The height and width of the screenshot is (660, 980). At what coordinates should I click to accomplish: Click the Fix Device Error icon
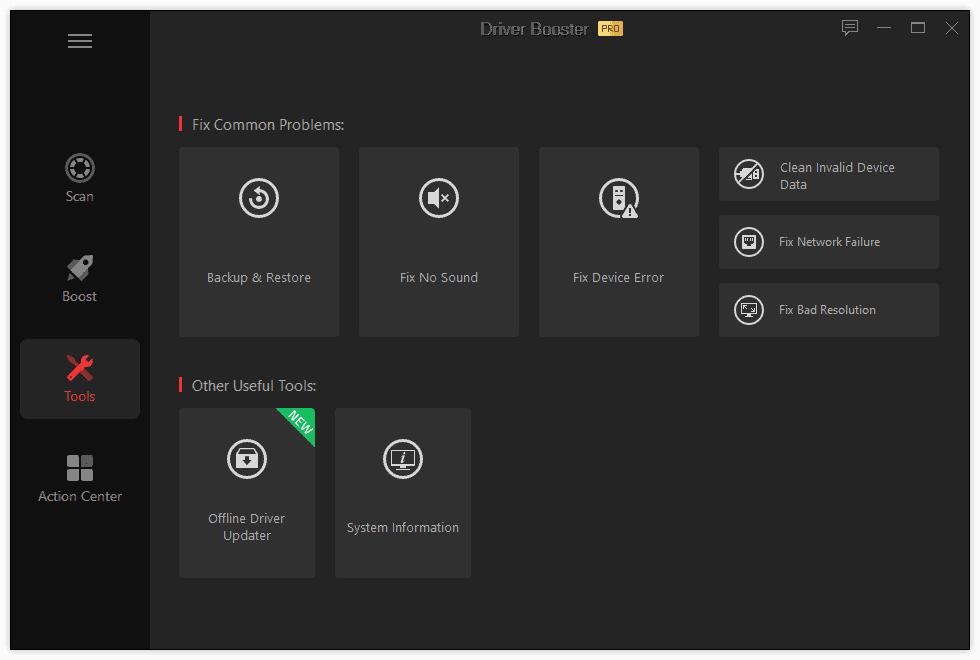618,198
